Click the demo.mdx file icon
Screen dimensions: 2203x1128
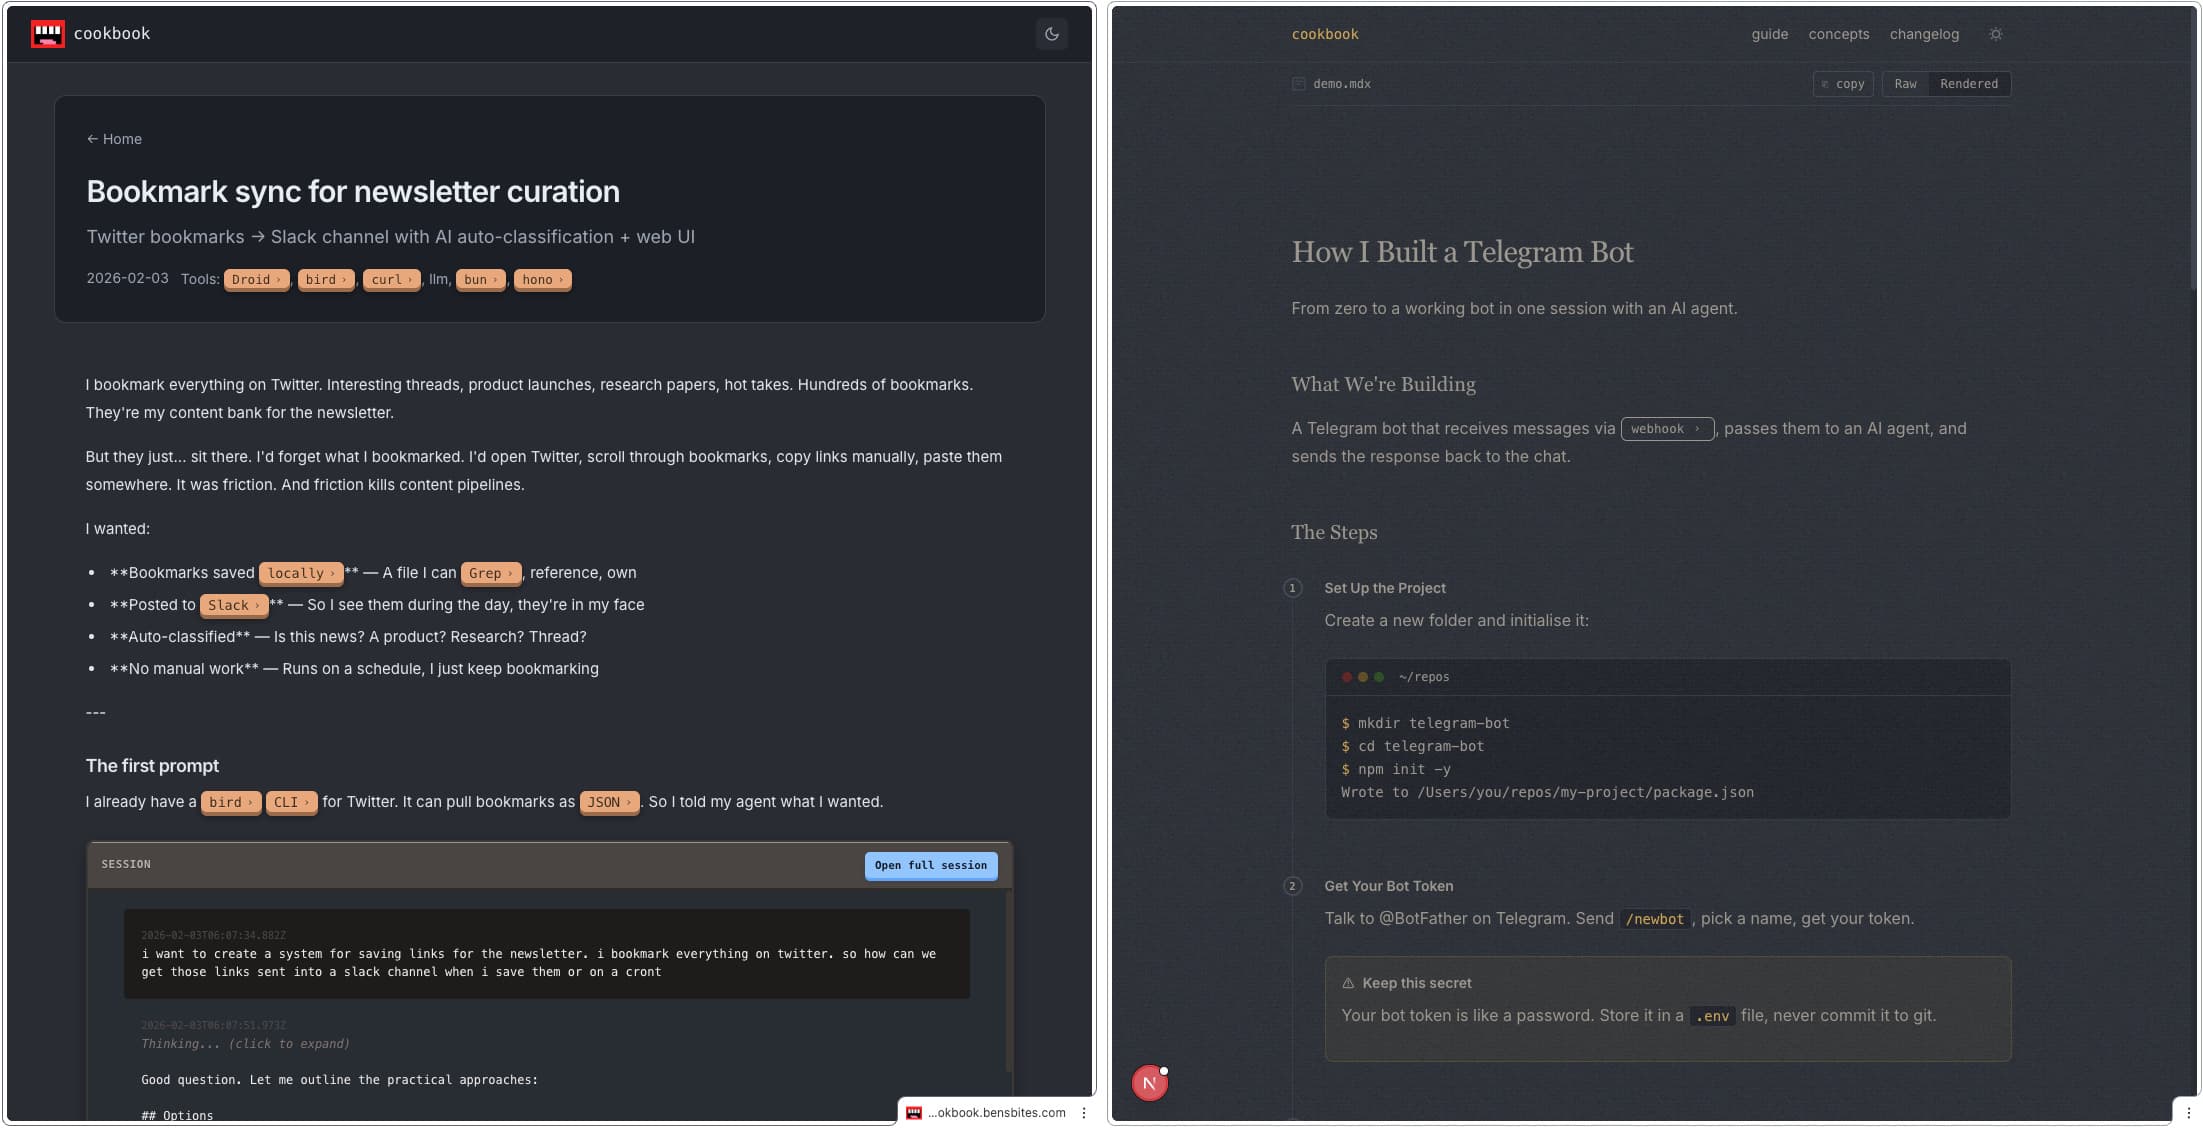point(1298,84)
